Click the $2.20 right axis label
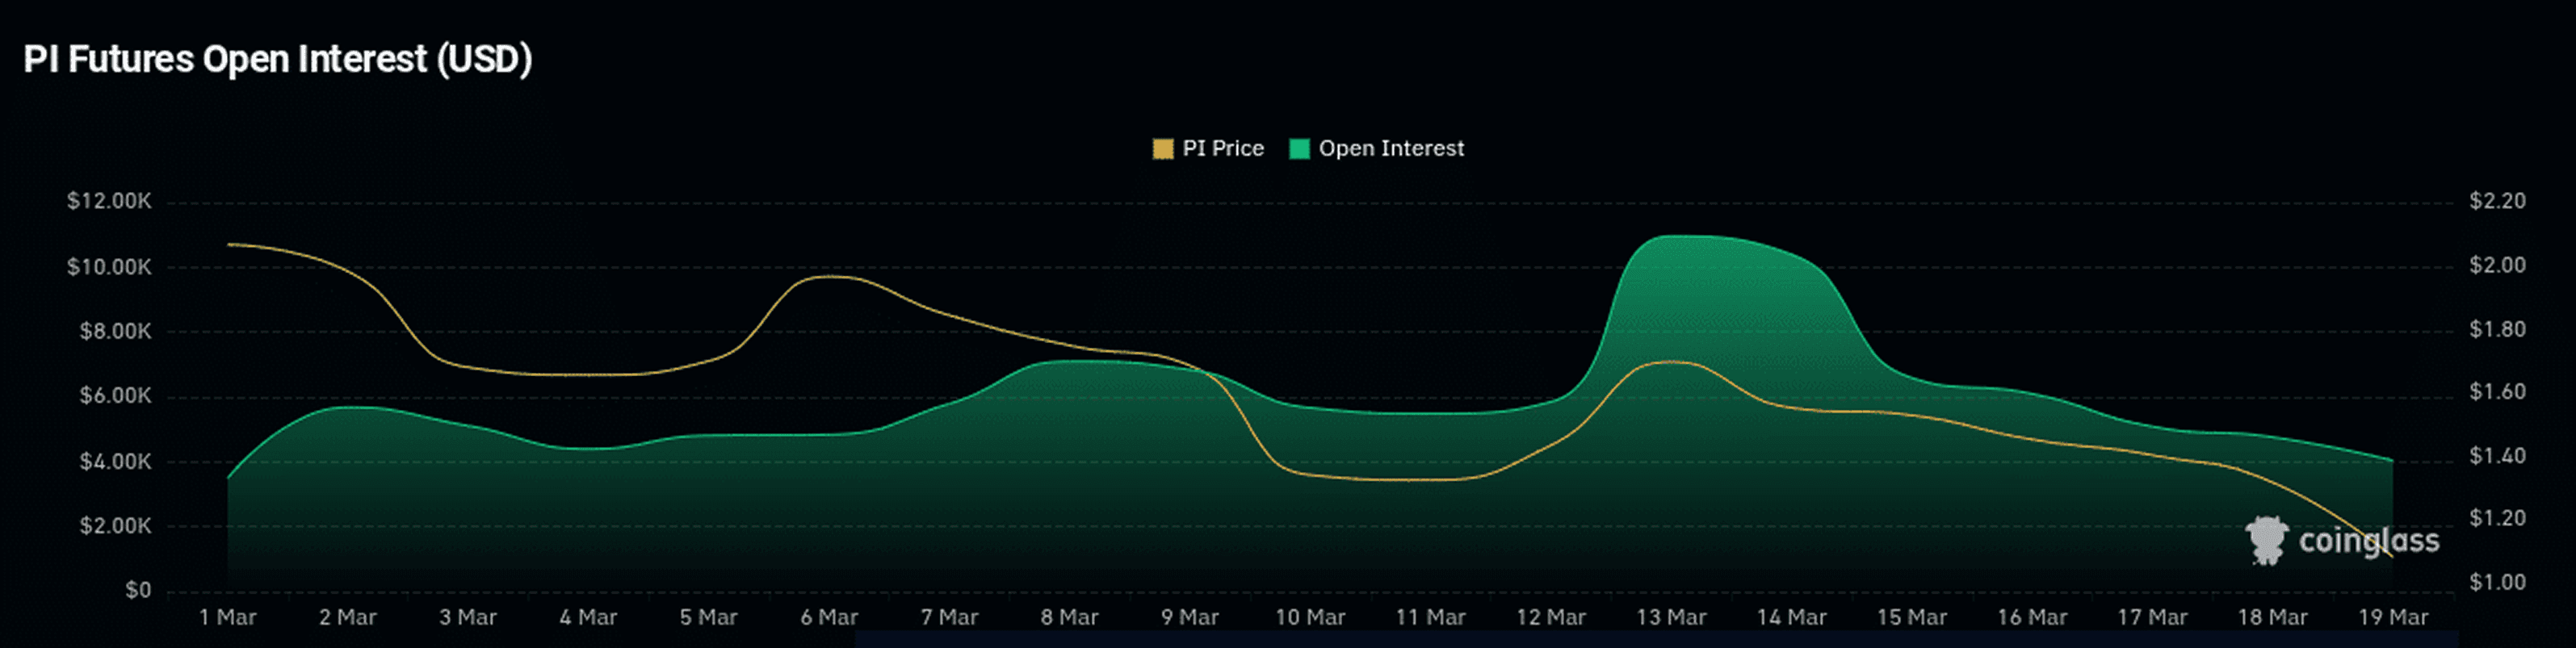2576x648 pixels. (x=2497, y=202)
